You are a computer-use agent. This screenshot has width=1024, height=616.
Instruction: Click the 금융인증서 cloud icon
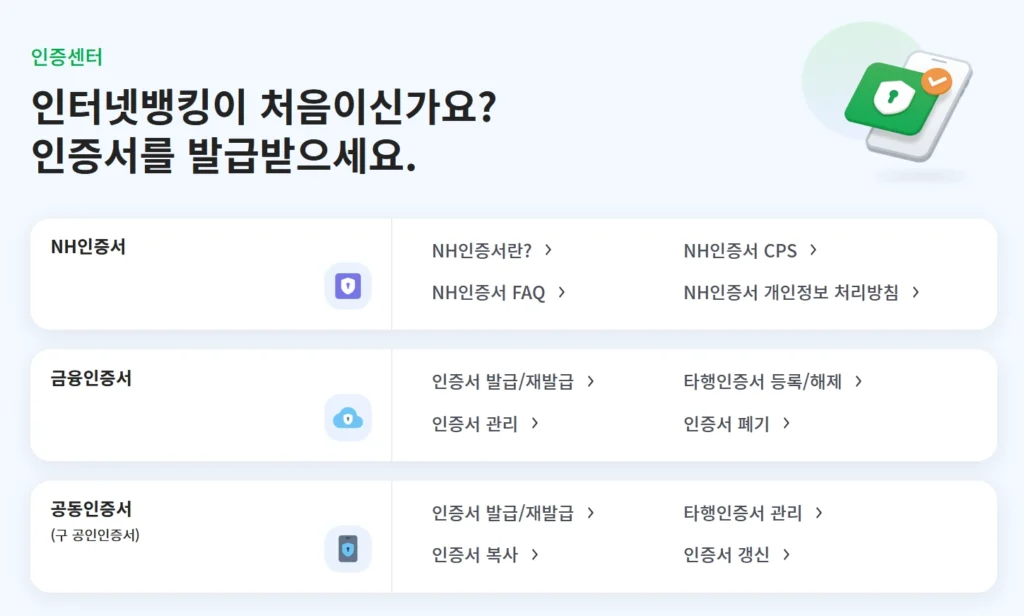click(x=347, y=417)
